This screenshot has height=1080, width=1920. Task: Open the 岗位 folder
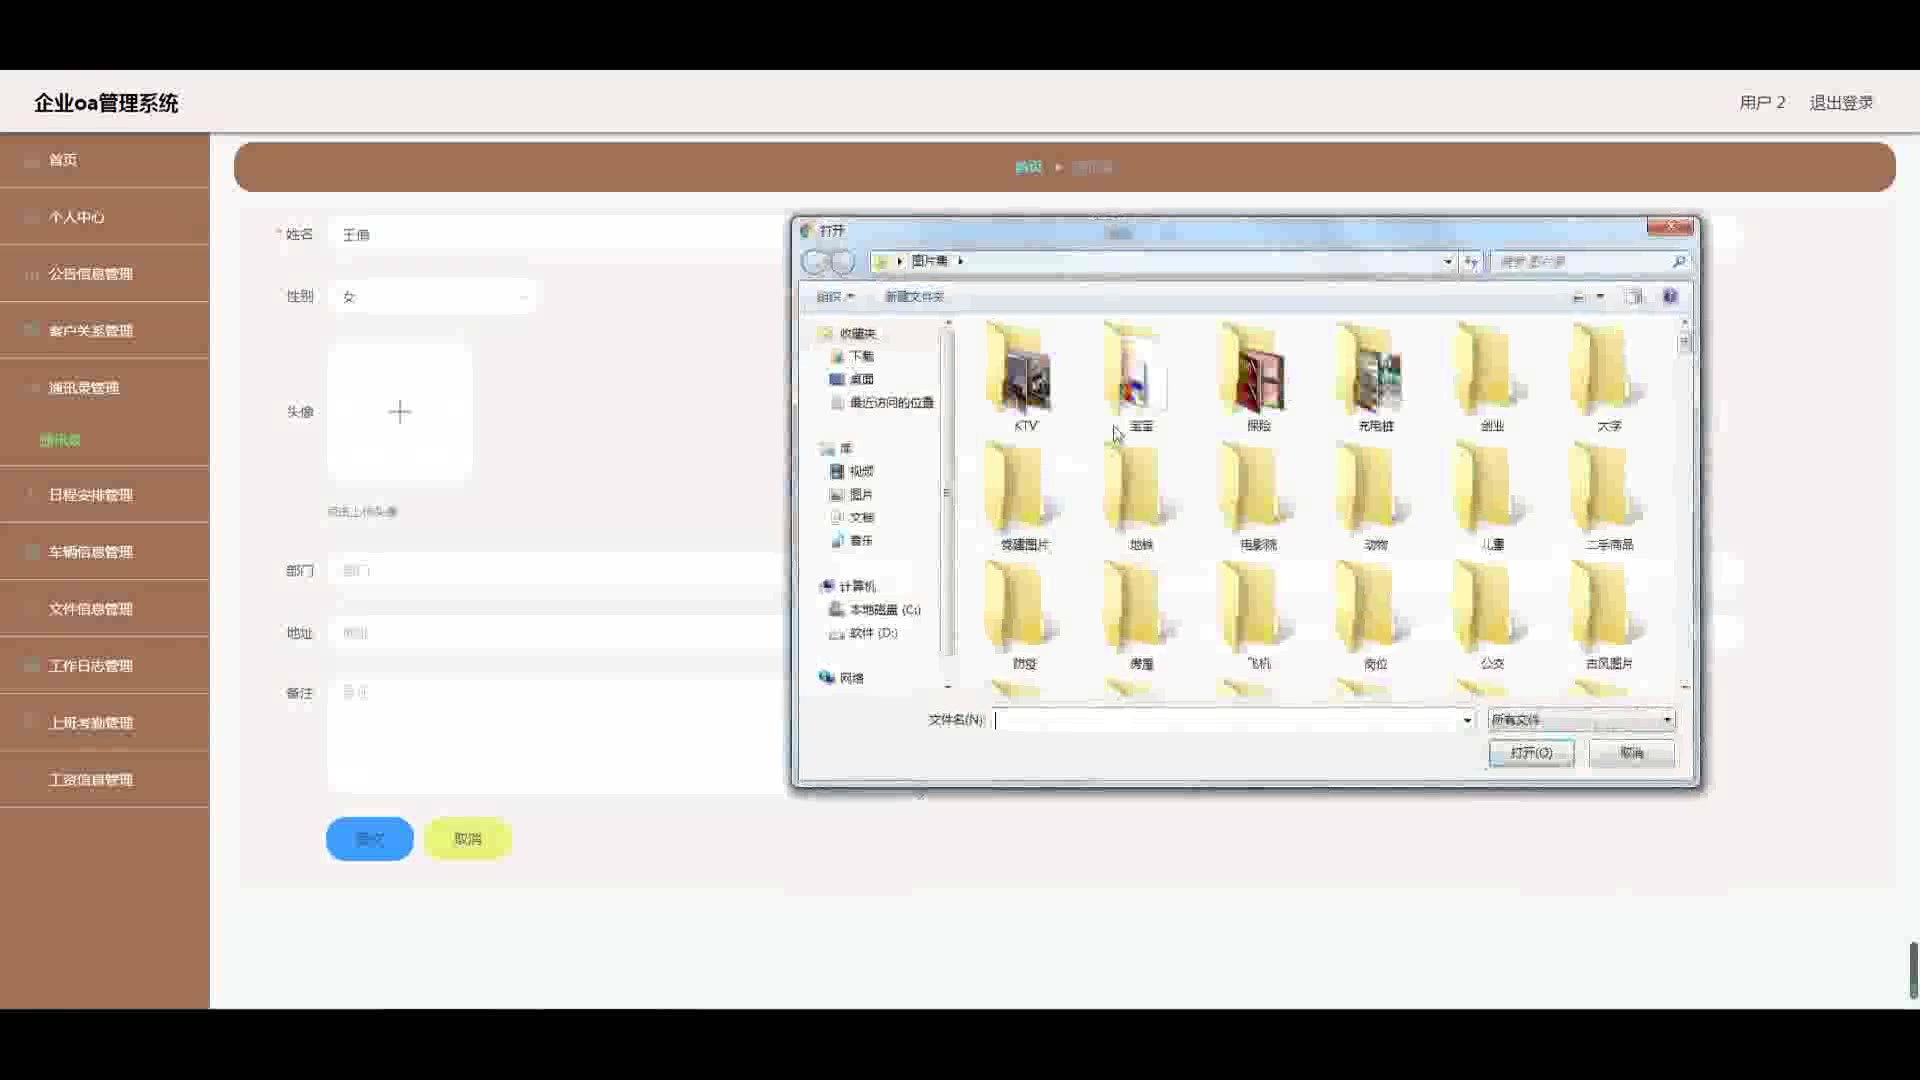[1375, 616]
